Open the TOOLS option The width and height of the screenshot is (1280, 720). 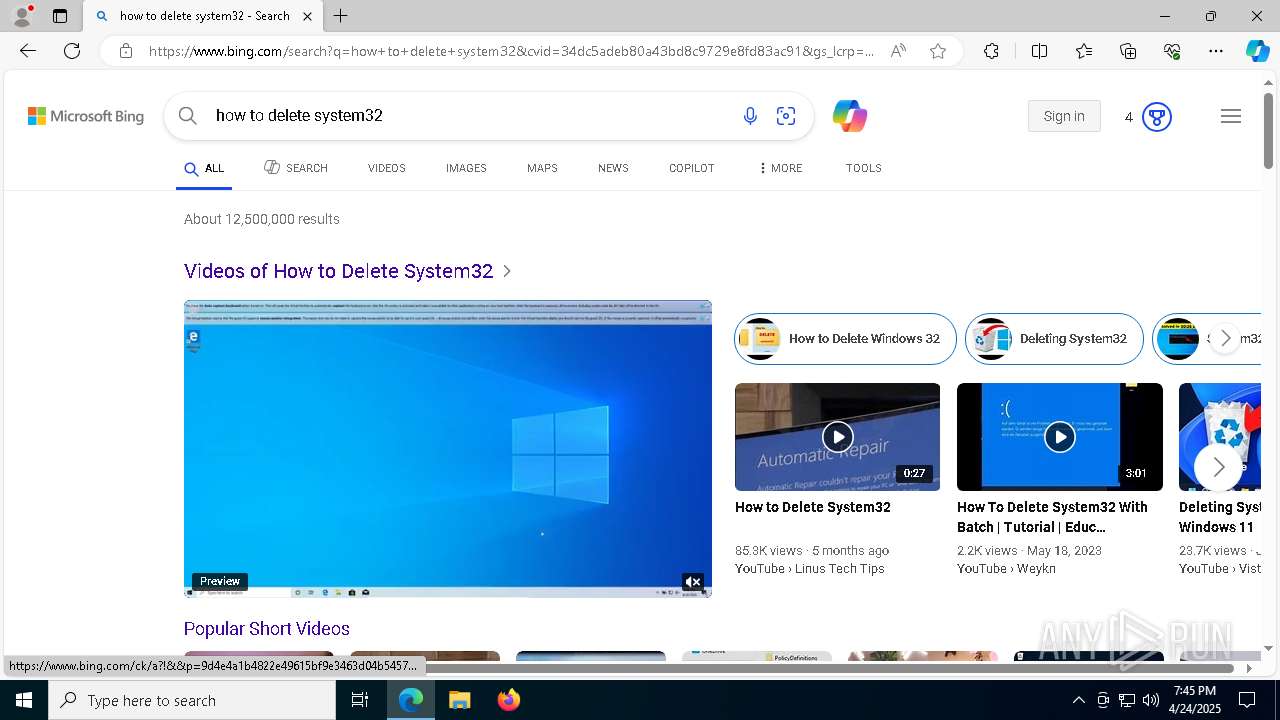[x=864, y=168]
